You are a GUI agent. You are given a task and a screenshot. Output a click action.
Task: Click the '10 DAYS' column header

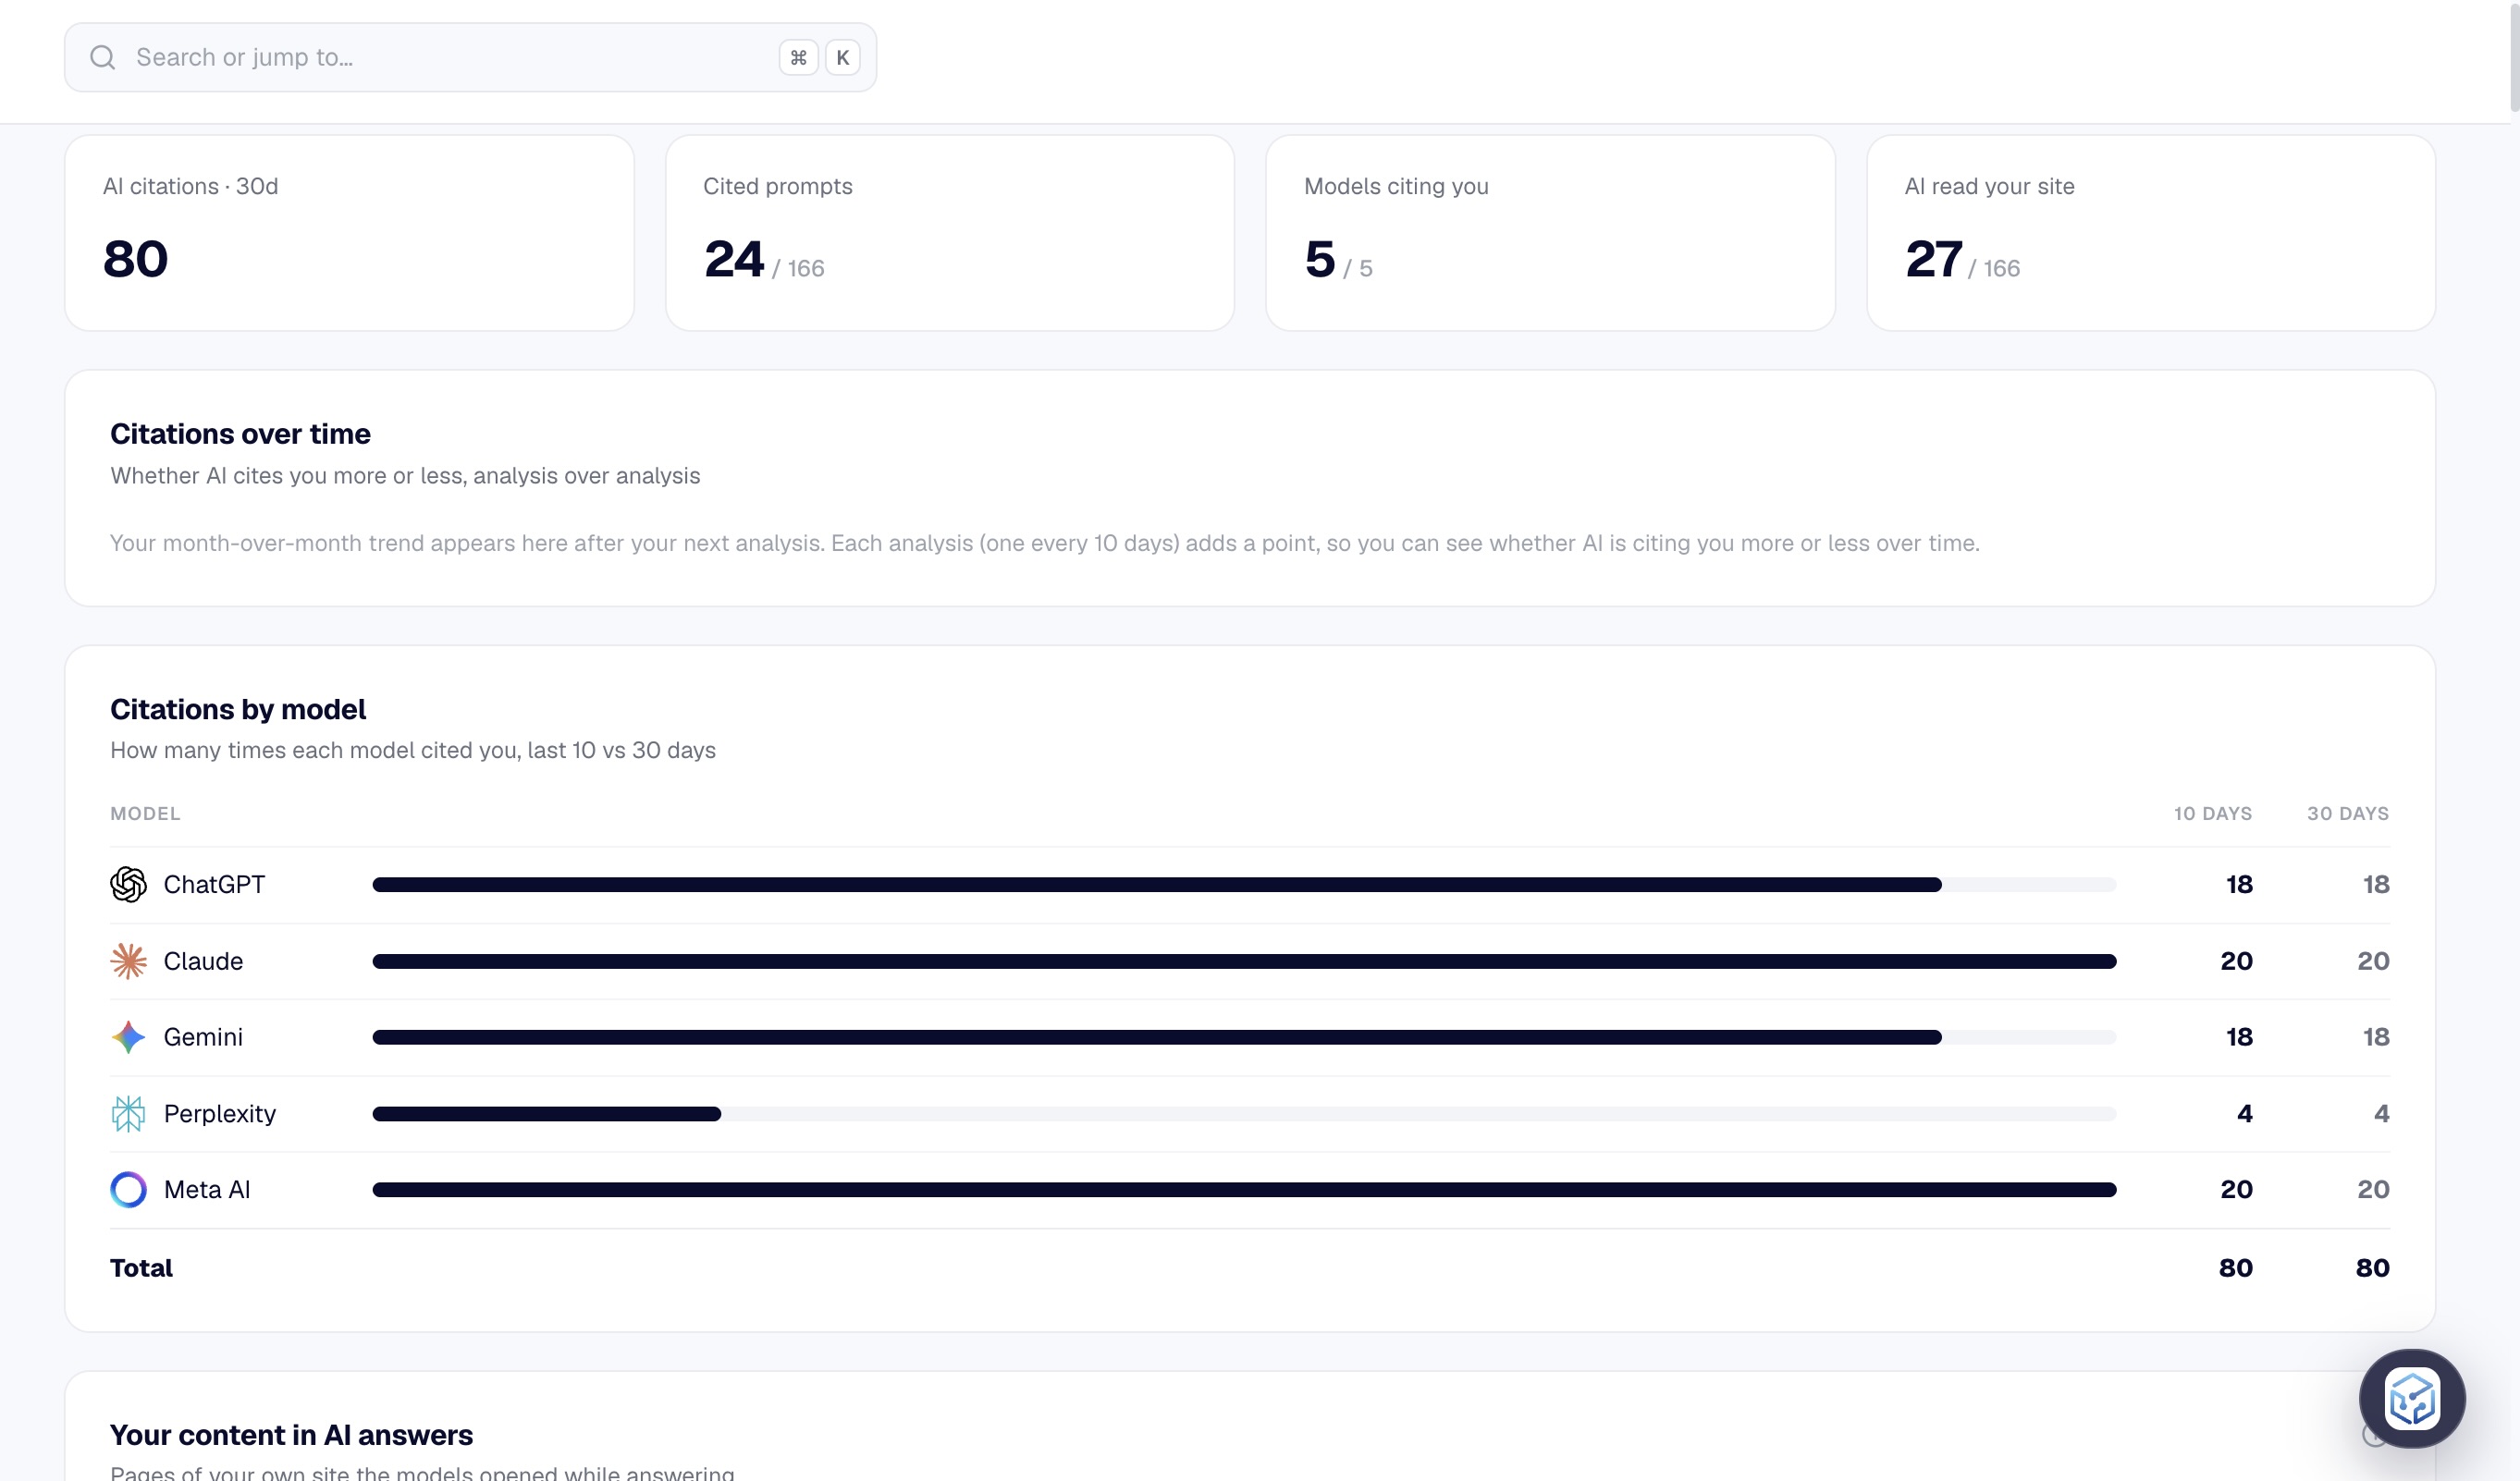point(2213,814)
